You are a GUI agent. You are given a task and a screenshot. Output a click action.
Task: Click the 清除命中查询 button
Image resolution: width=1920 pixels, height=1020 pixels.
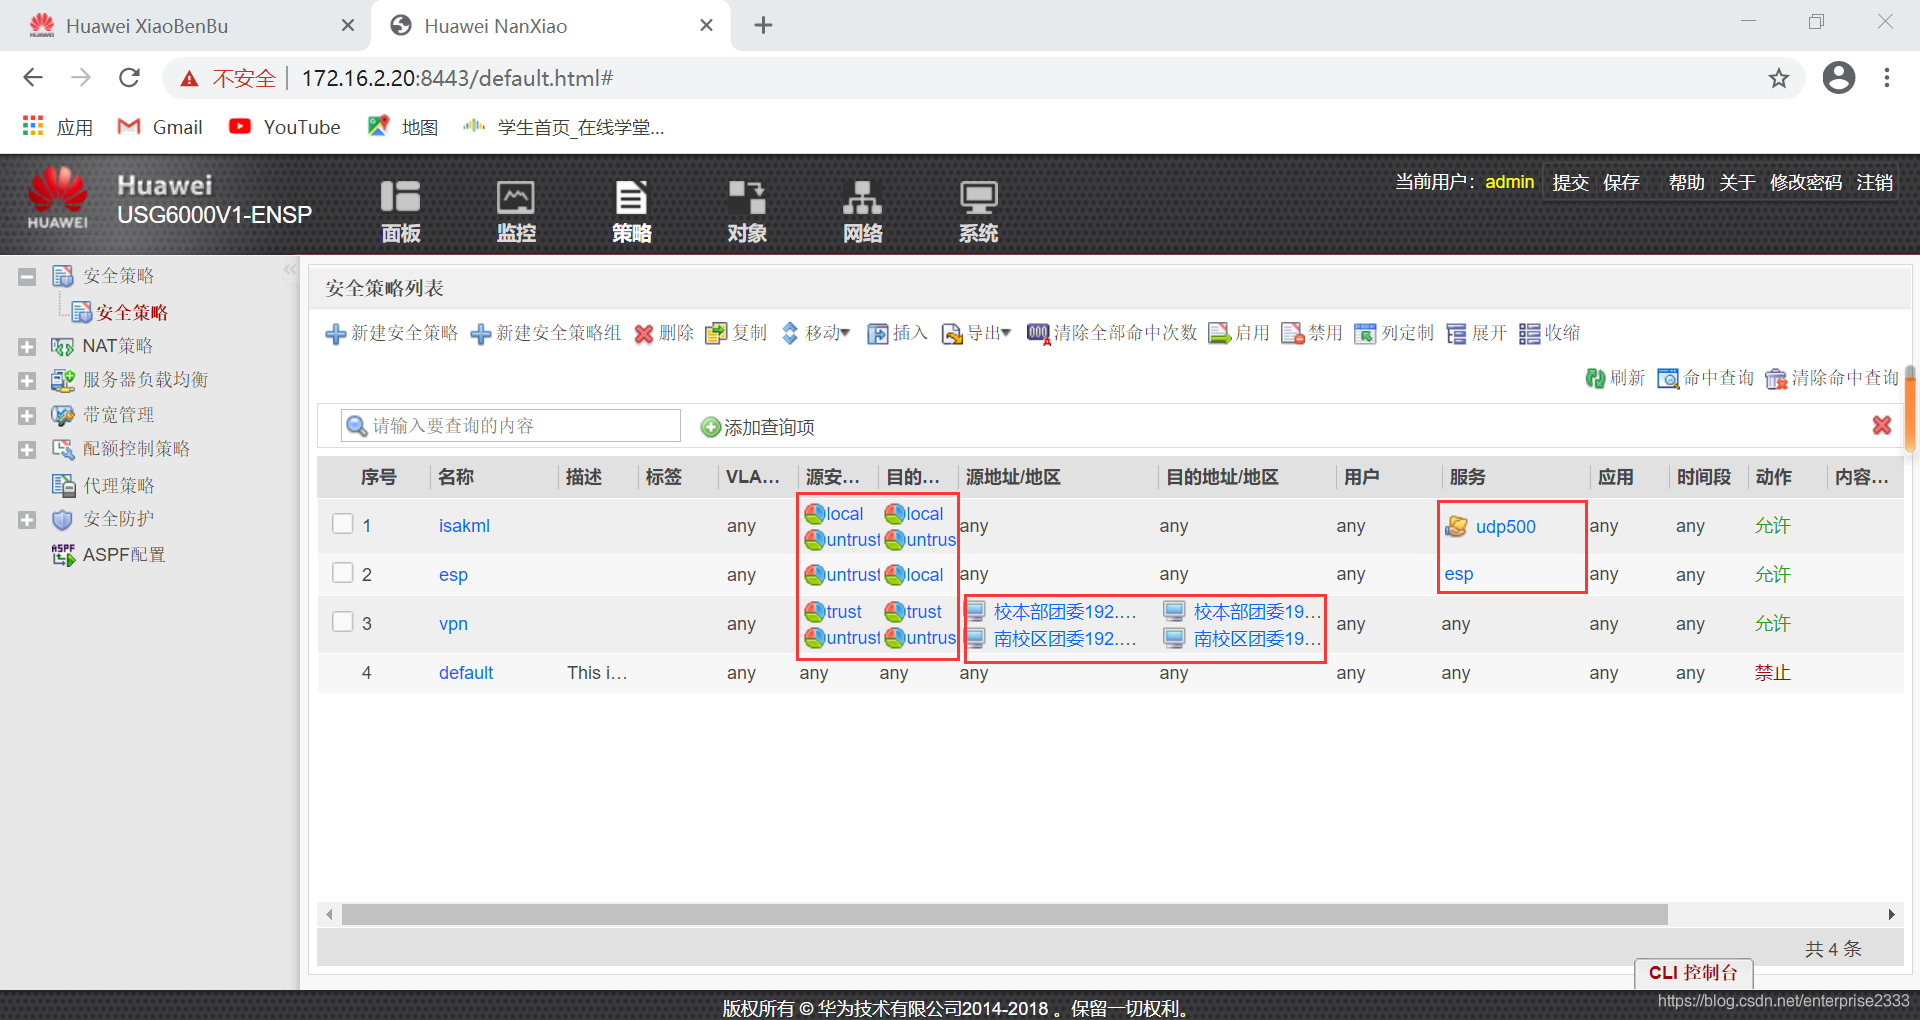(1832, 378)
